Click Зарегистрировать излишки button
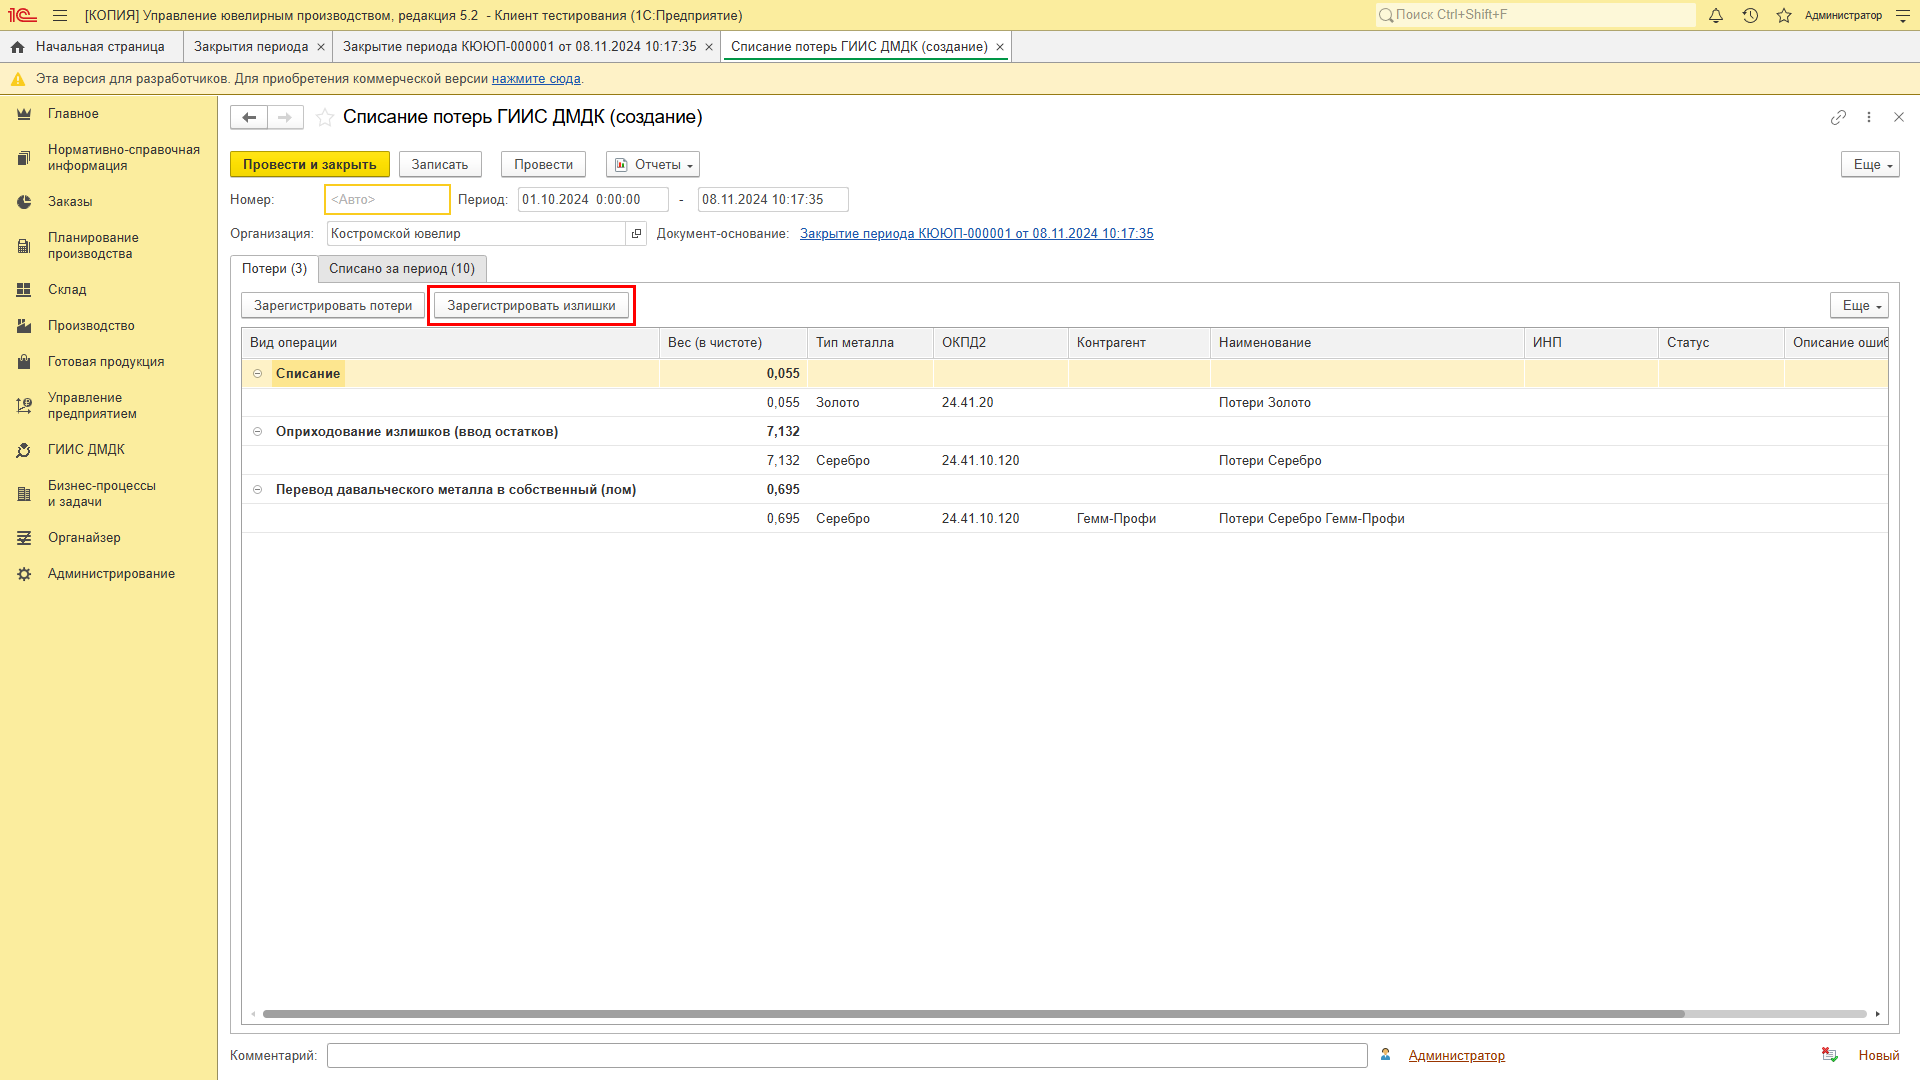The image size is (1920, 1080). [x=532, y=306]
